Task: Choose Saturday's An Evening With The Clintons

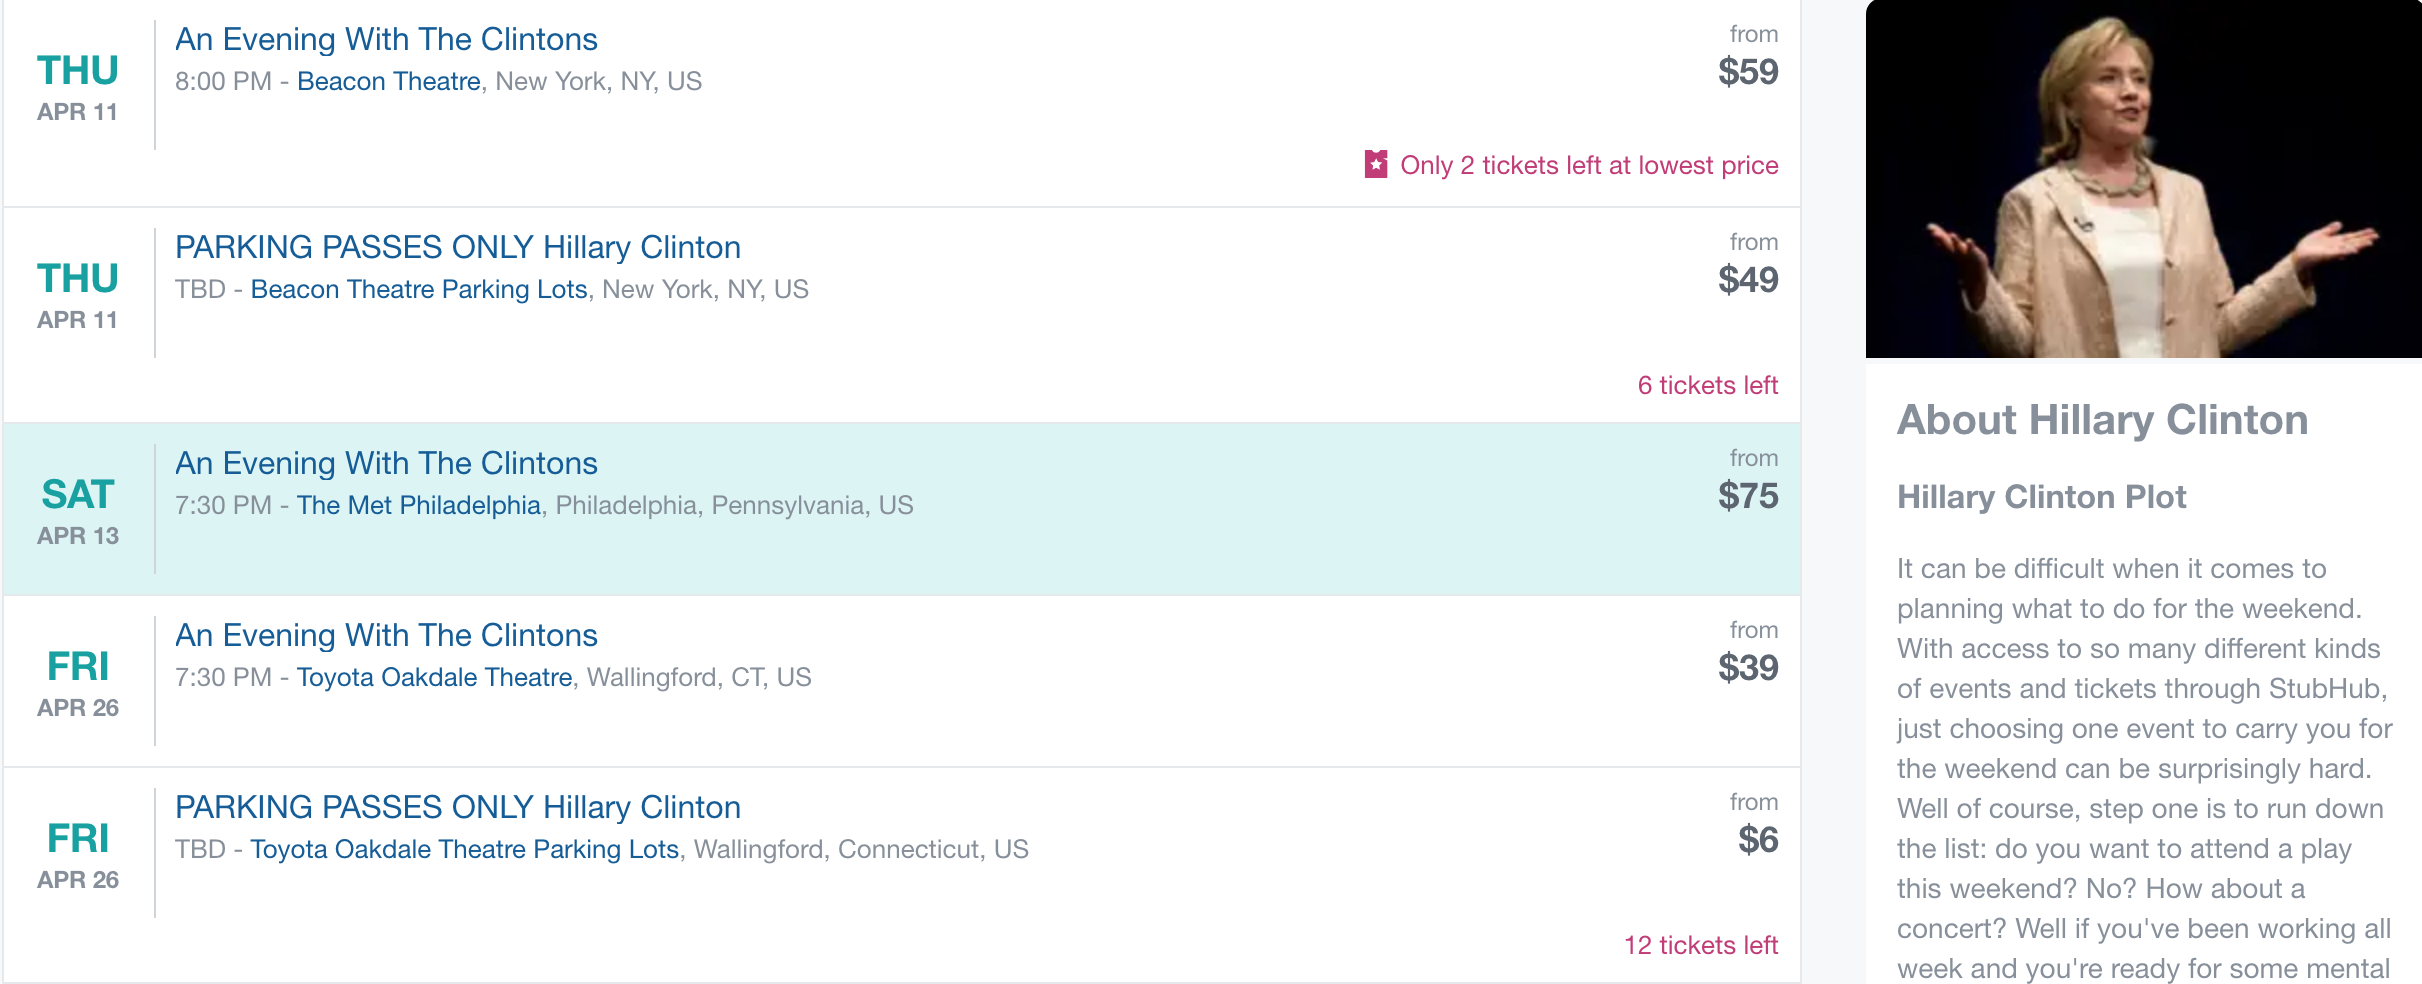Action: coord(386,463)
